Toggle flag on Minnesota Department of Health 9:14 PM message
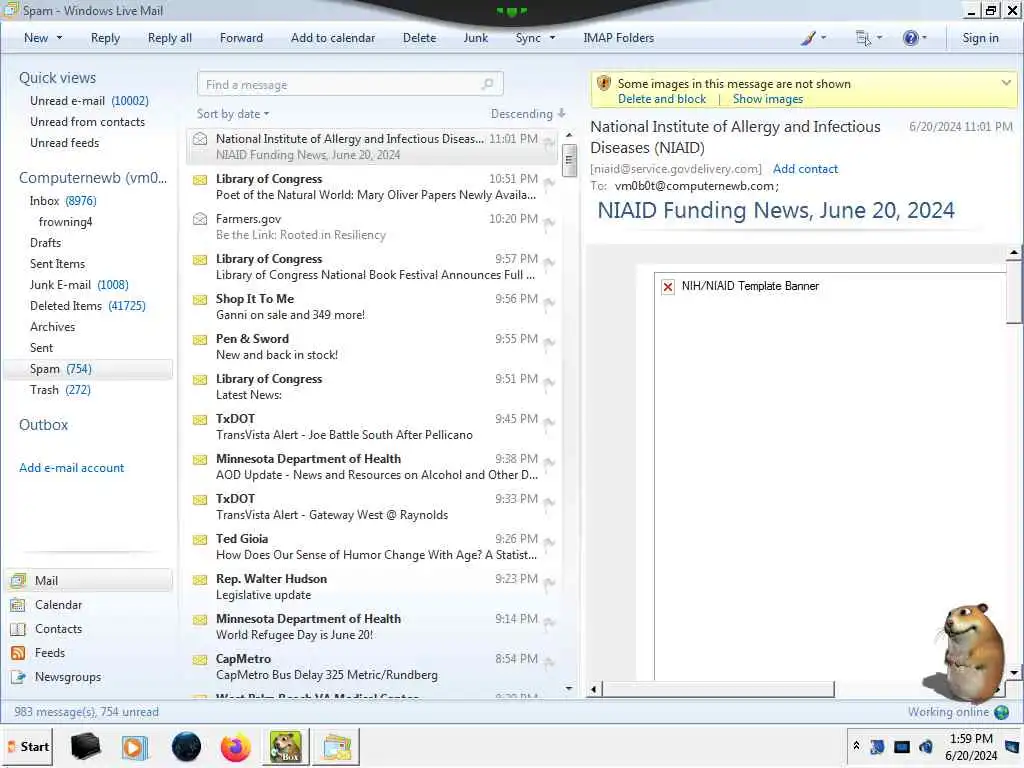 549,623
